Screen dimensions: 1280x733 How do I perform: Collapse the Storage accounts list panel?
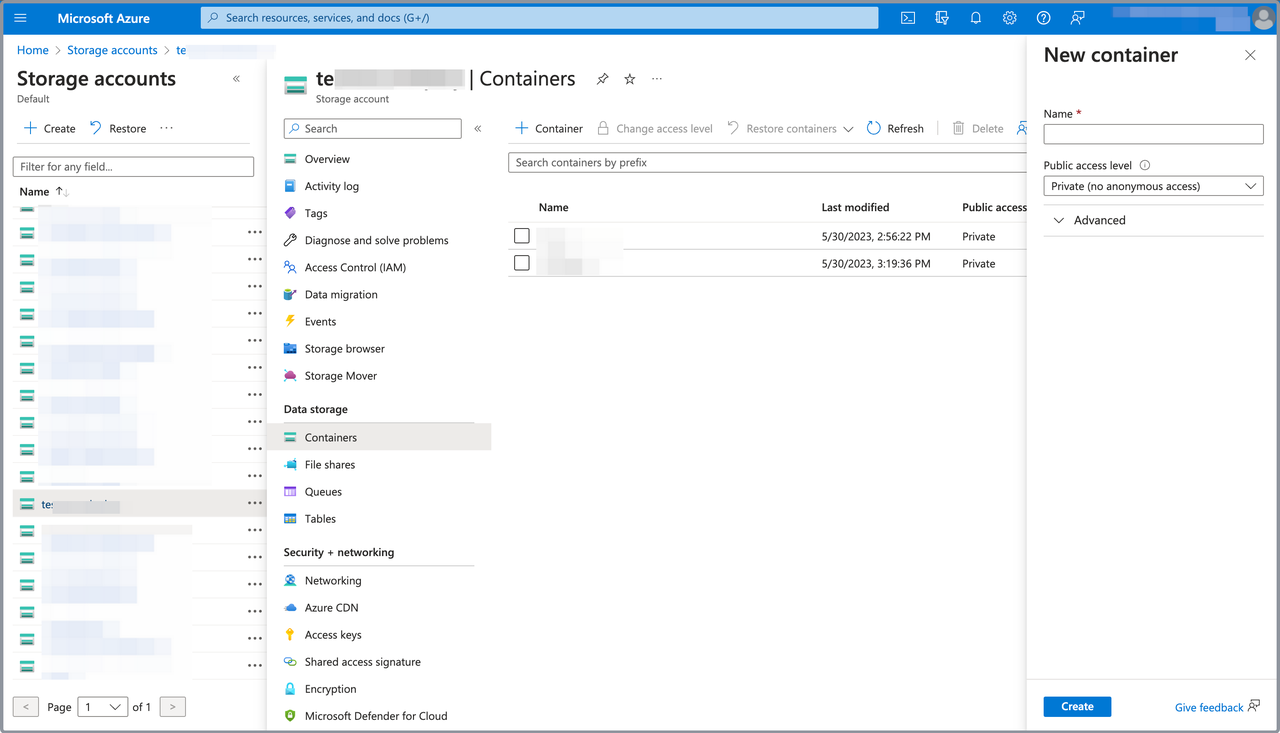point(236,79)
